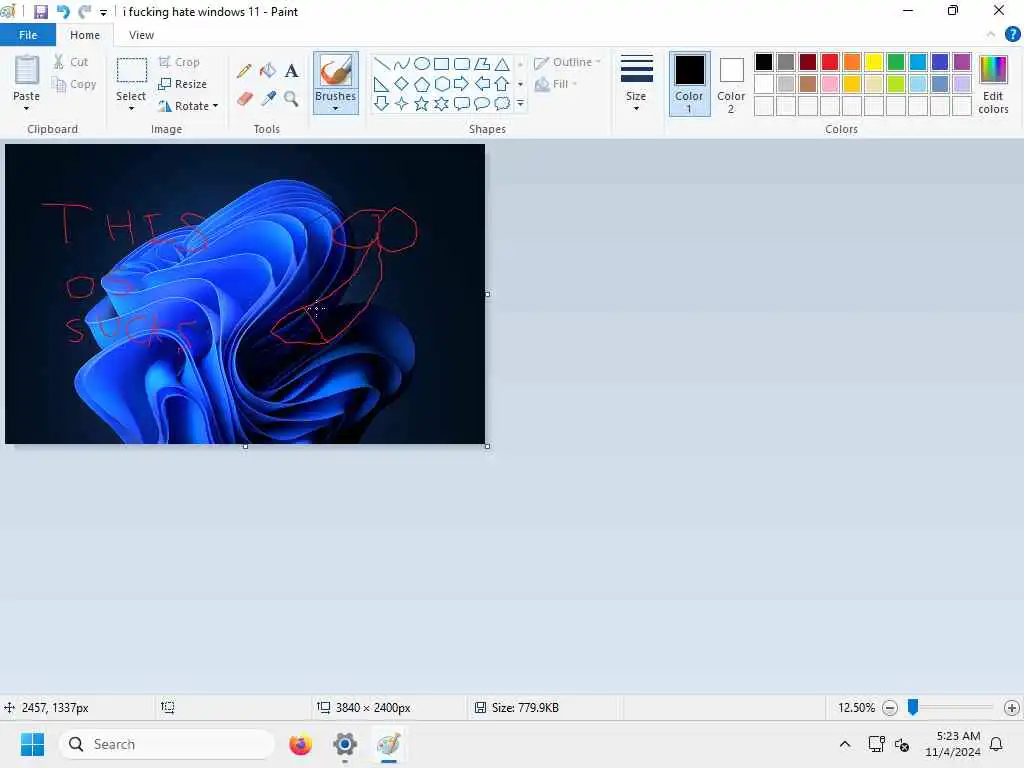The height and width of the screenshot is (768, 1024).
Task: Choose the Curve shape
Action: [x=402, y=63]
